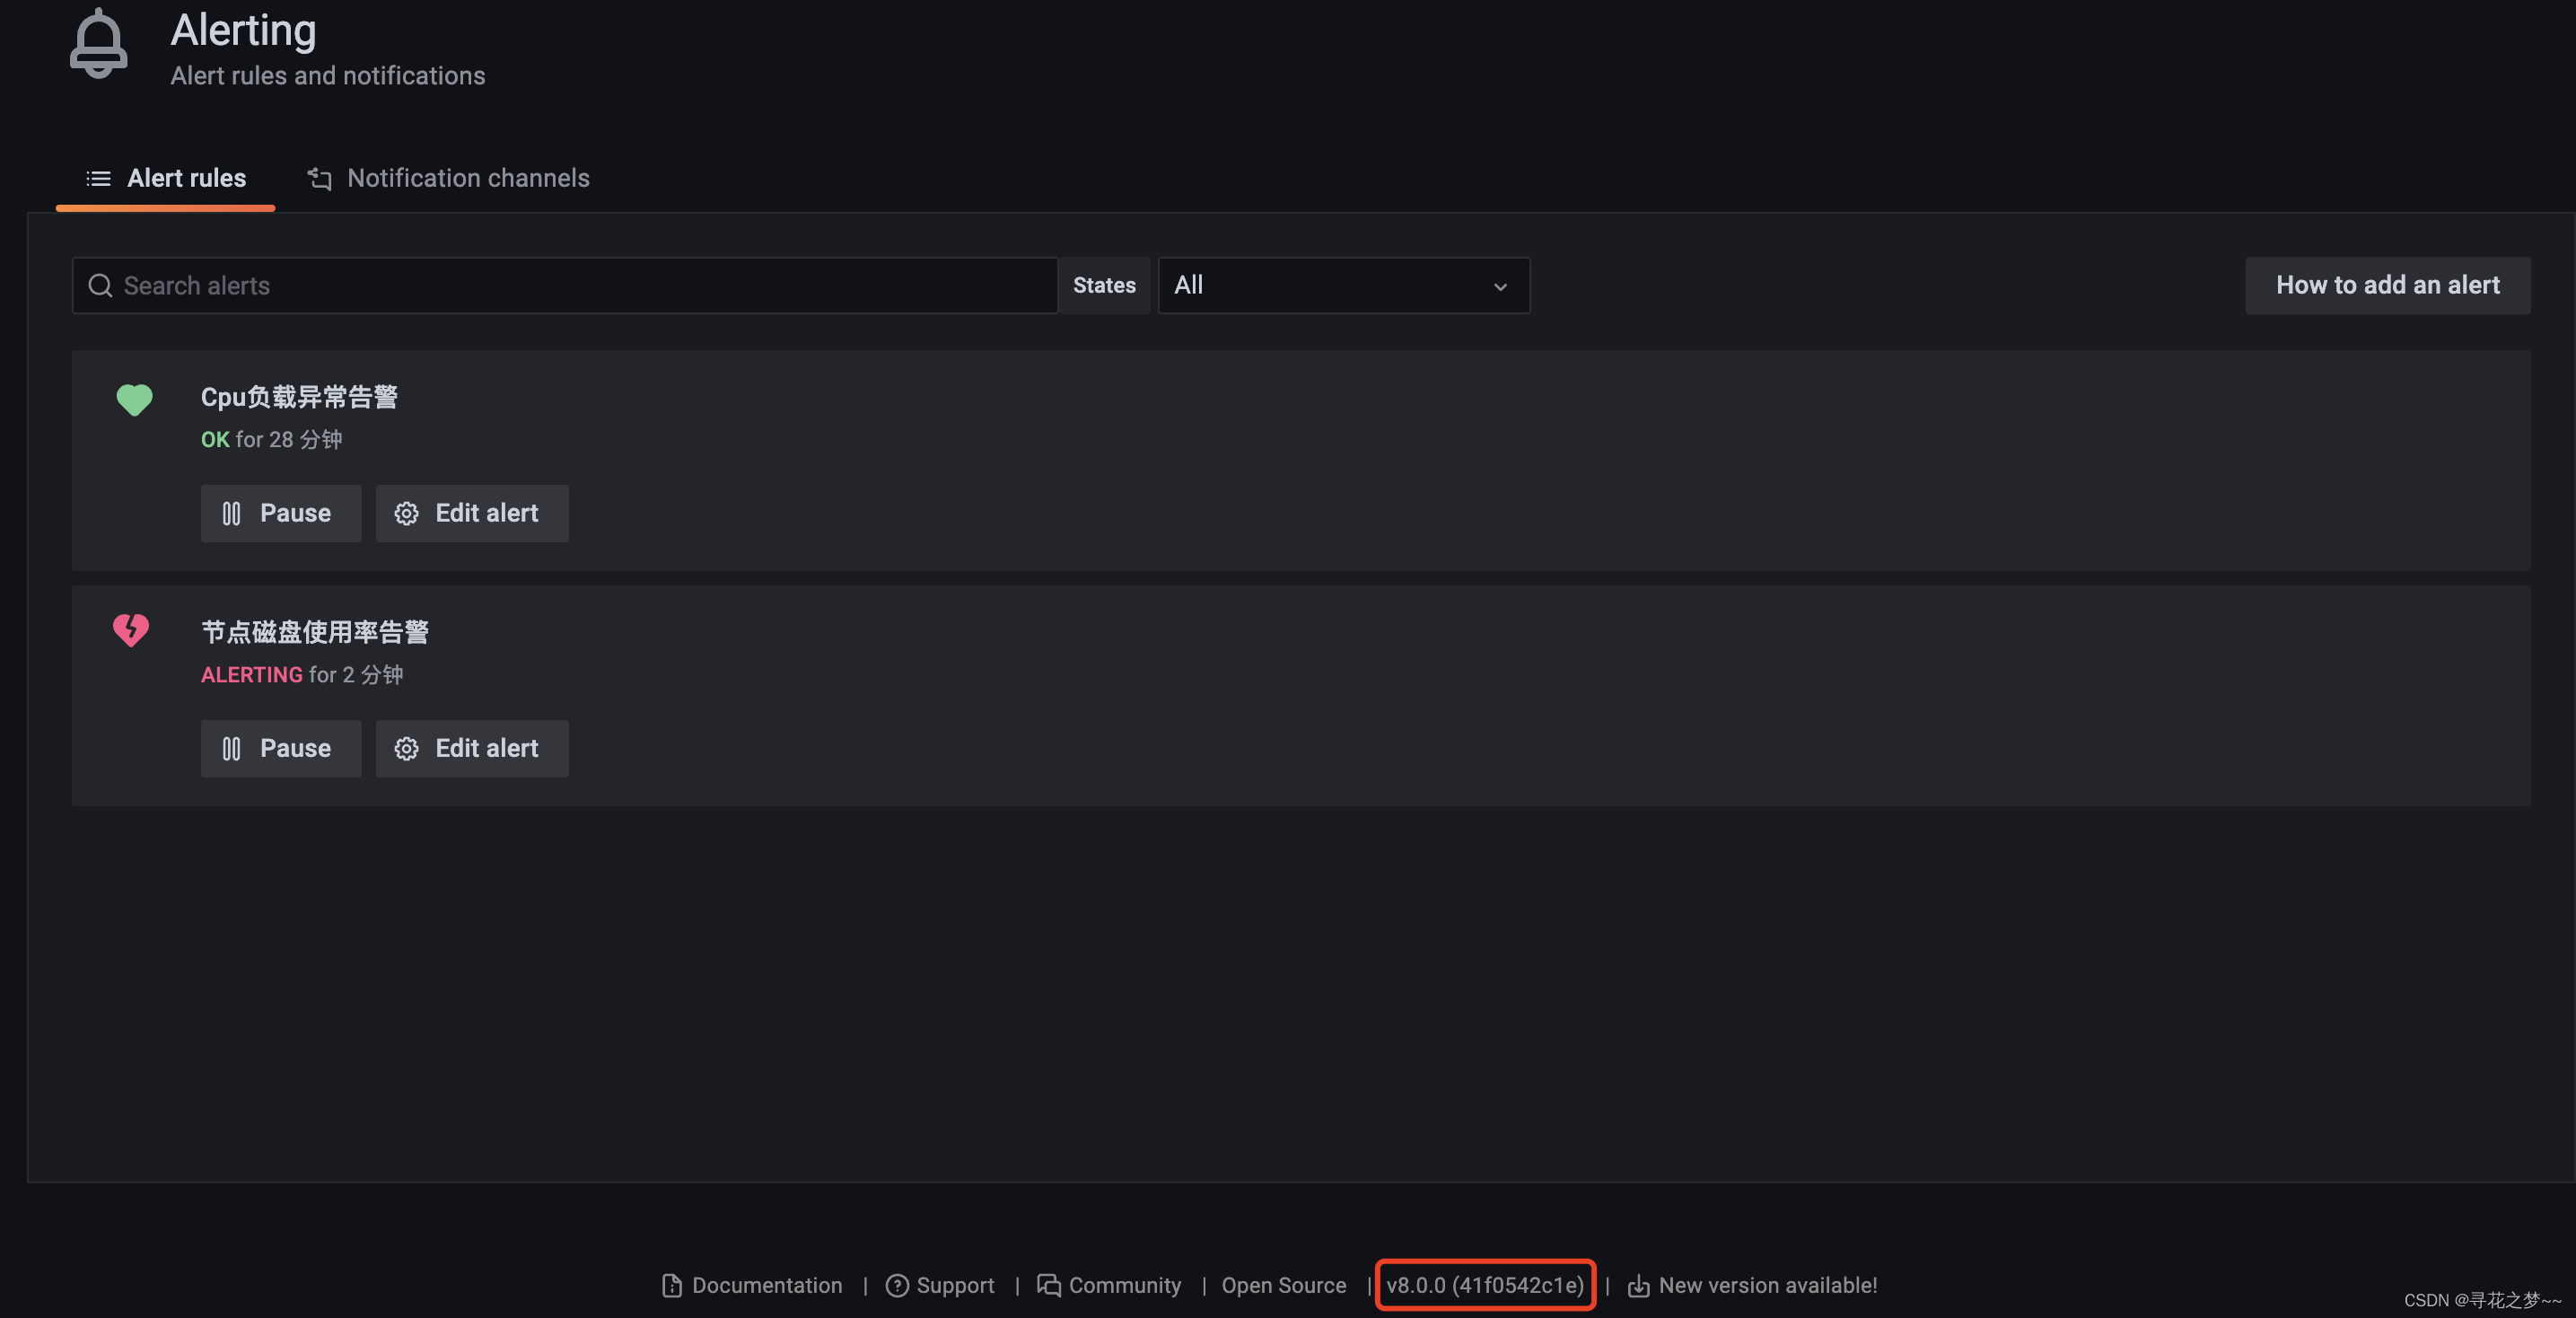Viewport: 2576px width, 1318px height.
Task: Click How to add an alert
Action: 2387,286
